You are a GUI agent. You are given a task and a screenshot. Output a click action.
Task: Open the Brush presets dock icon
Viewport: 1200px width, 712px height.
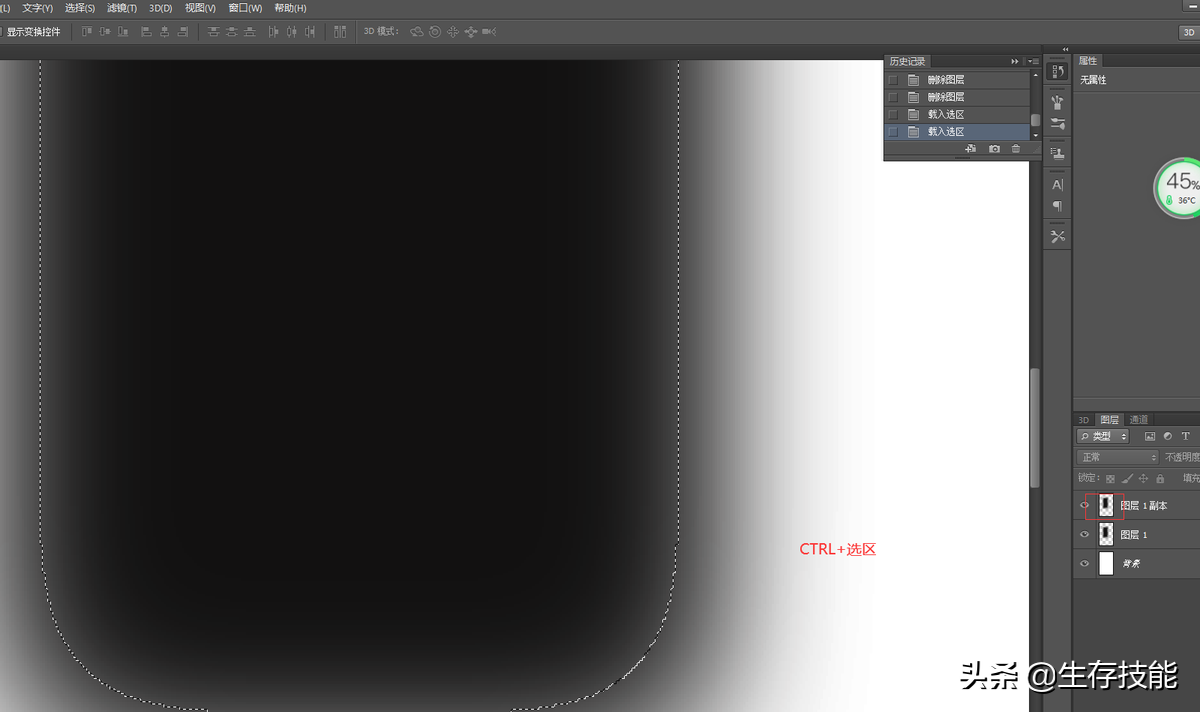(x=1057, y=102)
